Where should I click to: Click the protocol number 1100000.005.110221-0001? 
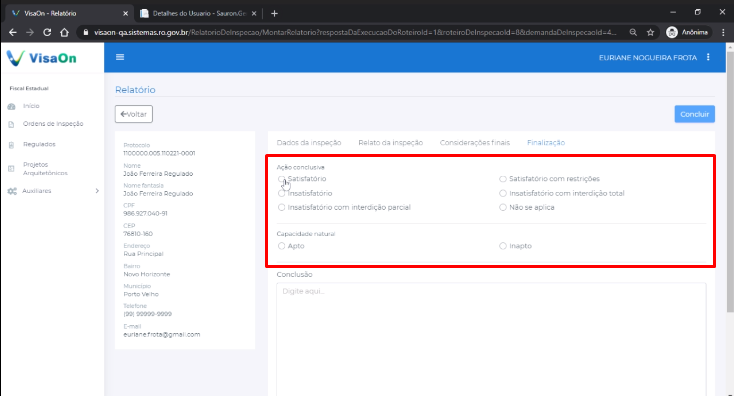pos(159,153)
